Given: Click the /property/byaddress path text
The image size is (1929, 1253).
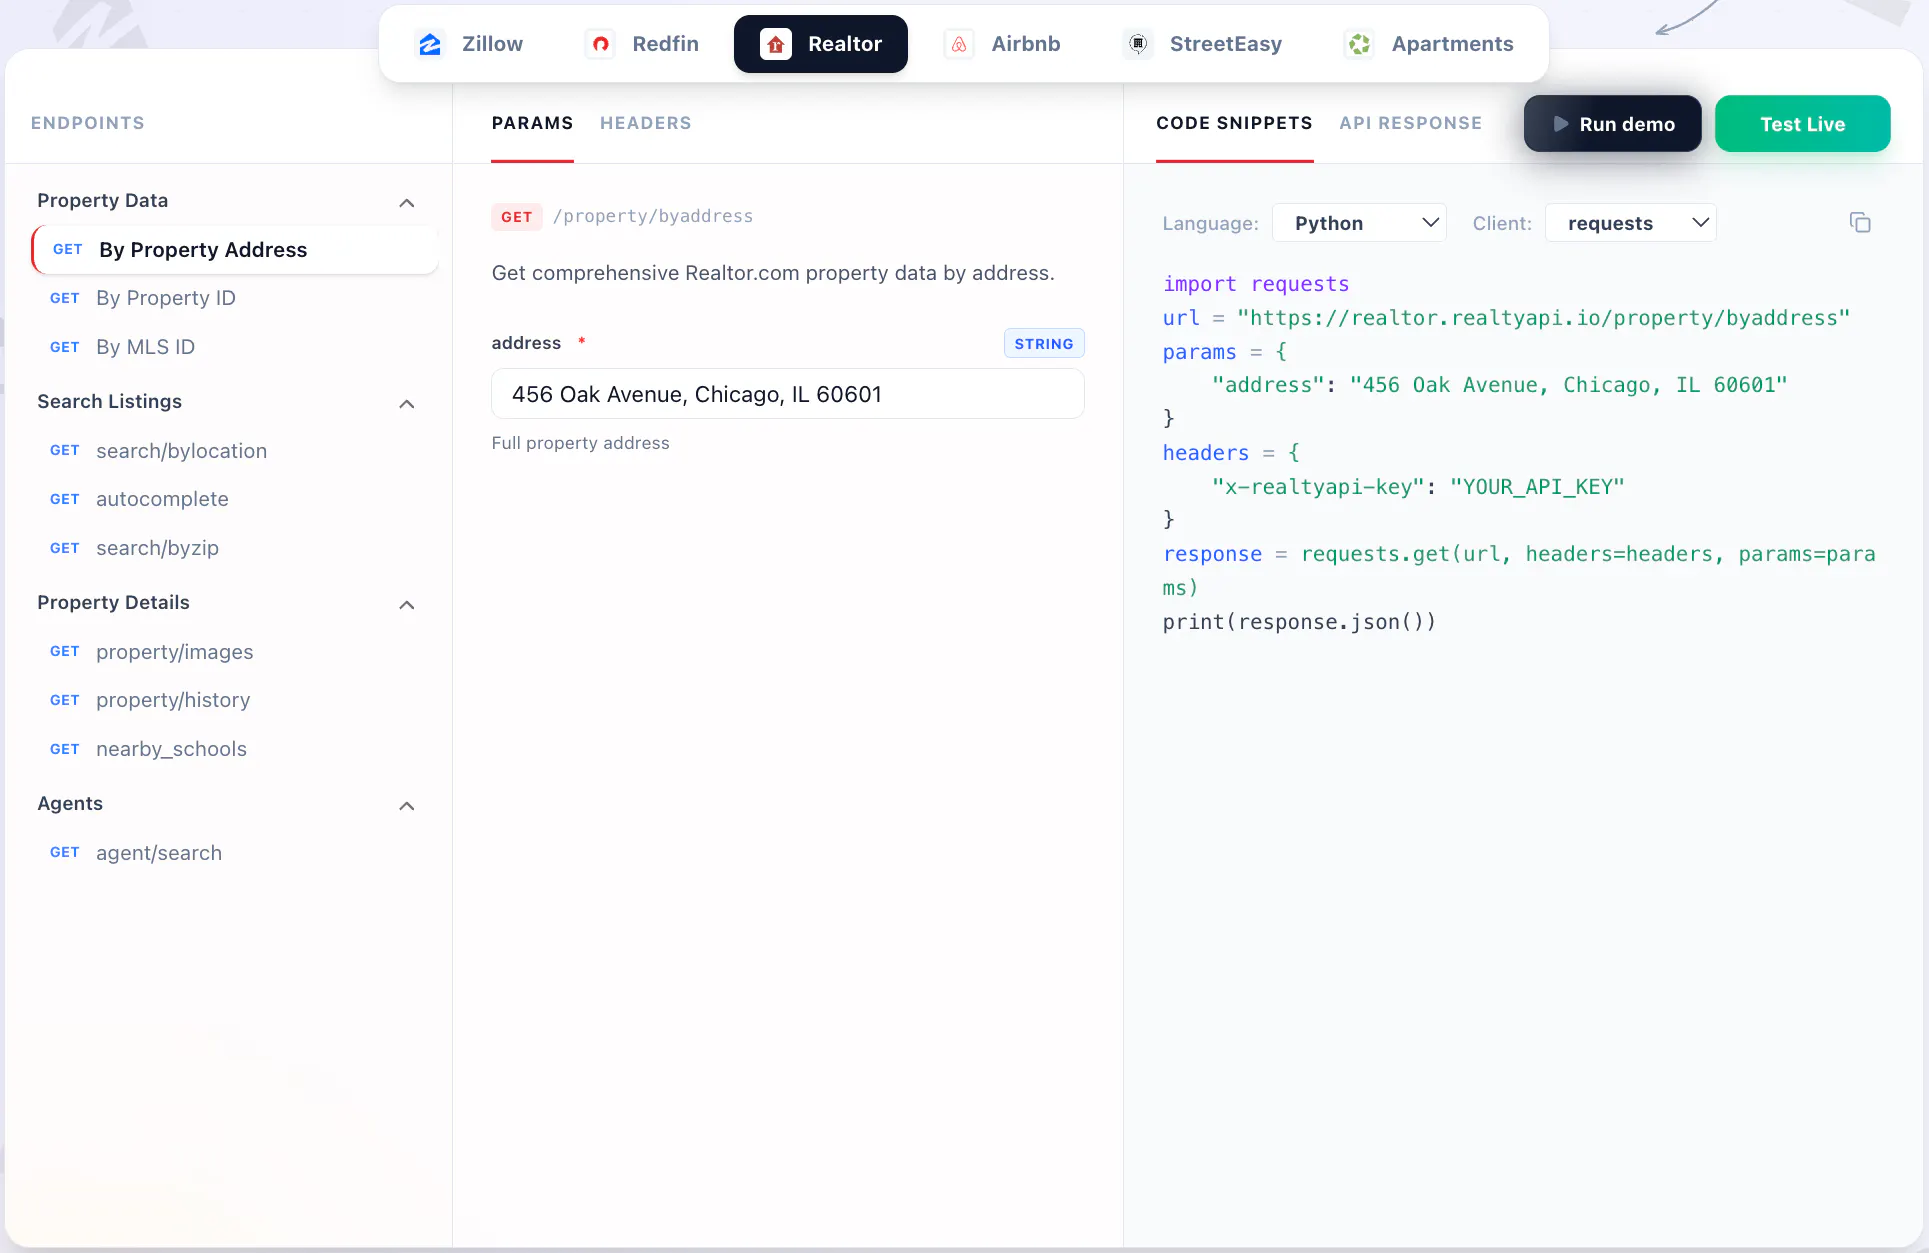Looking at the screenshot, I should (653, 216).
